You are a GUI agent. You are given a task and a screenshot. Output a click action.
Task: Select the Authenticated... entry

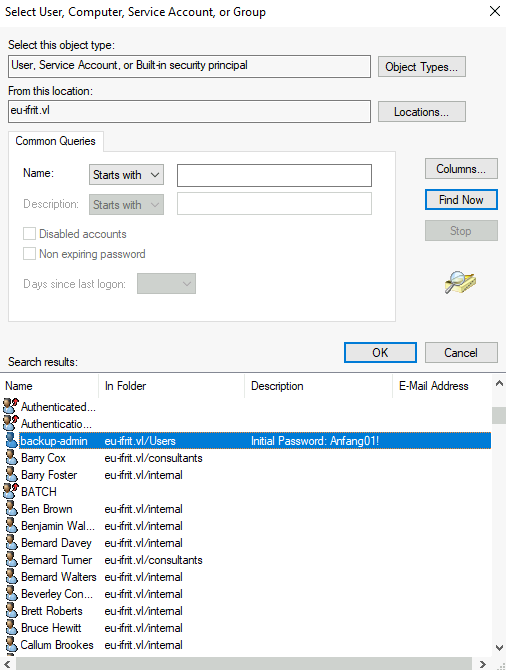[246, 406]
